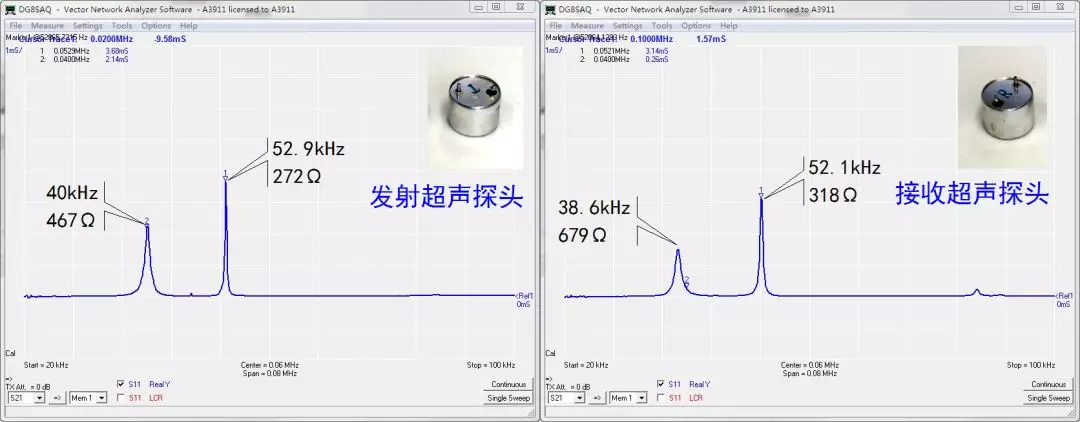Start Continuous sweep in right window
Image resolution: width=1080 pixels, height=422 pixels.
click(1048, 385)
